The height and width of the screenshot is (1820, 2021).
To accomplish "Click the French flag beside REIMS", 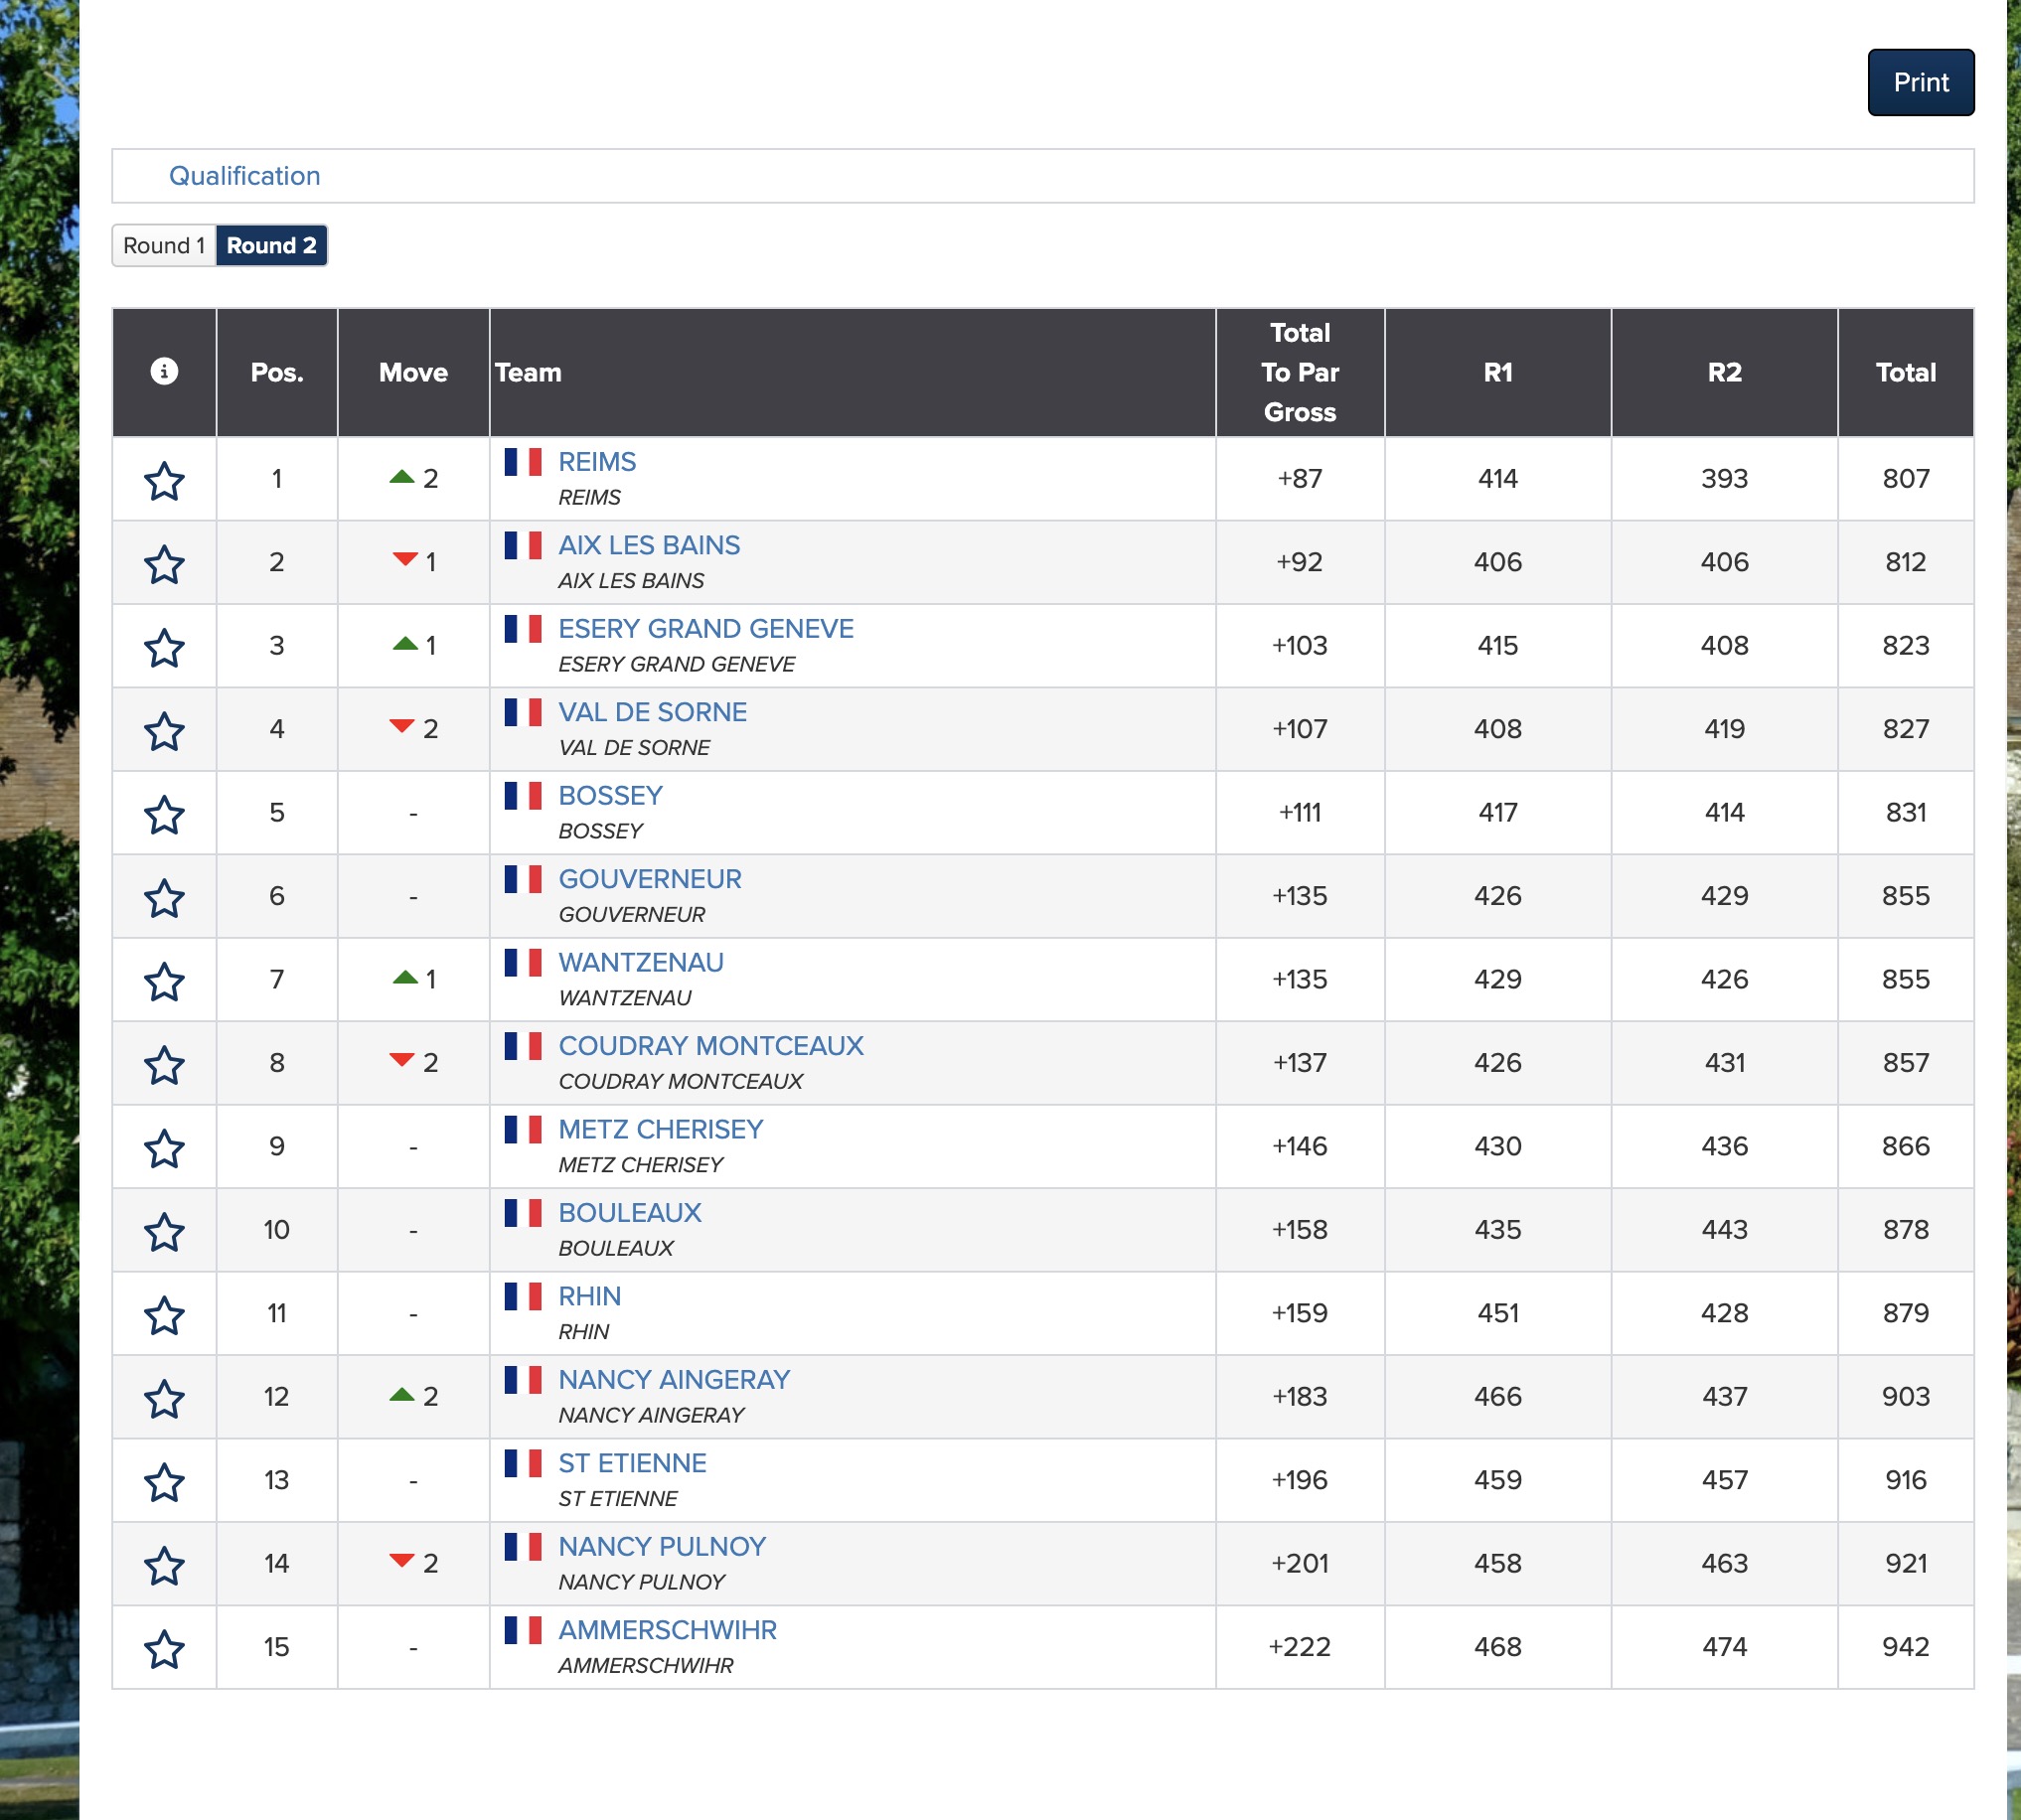I will point(523,462).
